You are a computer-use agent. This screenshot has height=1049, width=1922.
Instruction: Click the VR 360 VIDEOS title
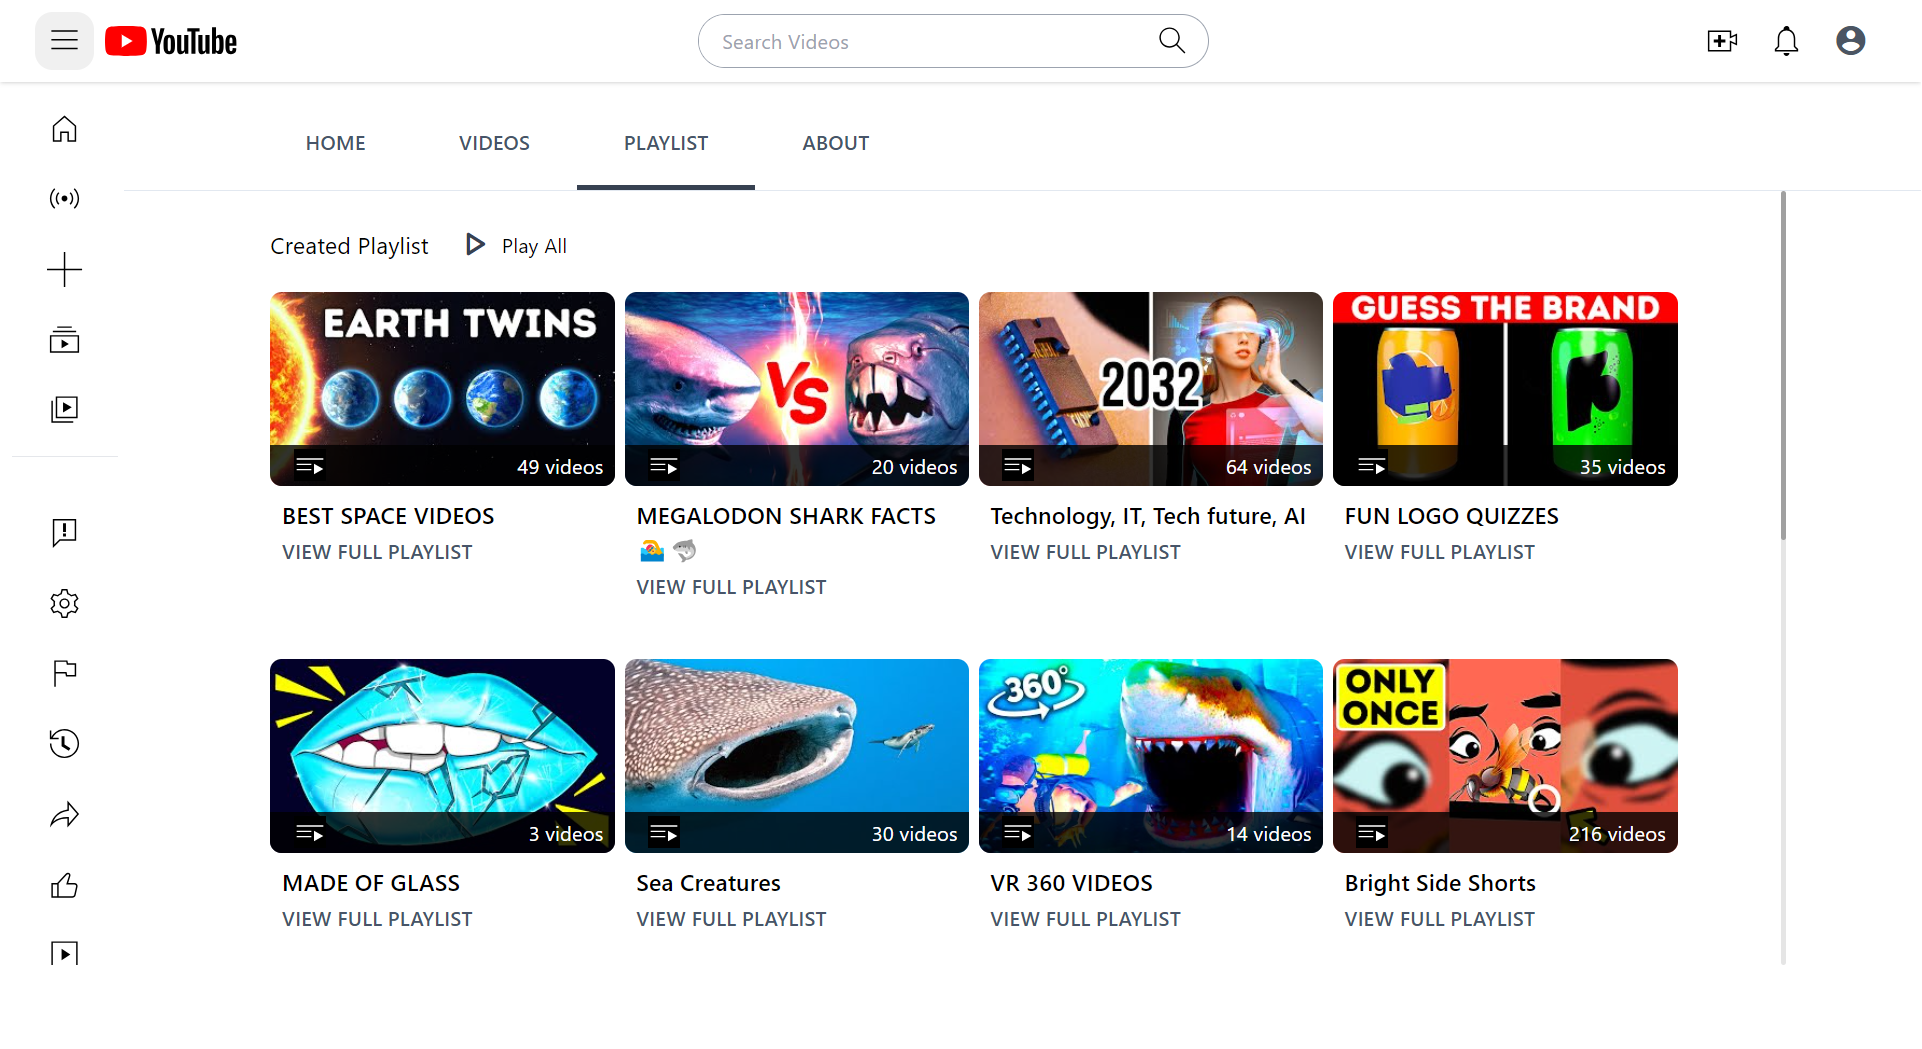click(1071, 883)
